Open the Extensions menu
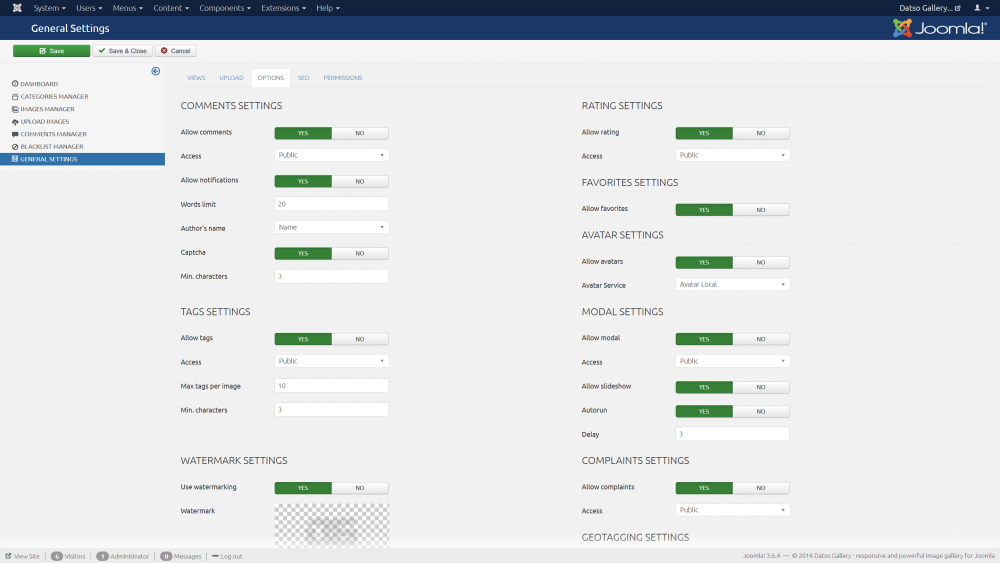Image resolution: width=1000 pixels, height=563 pixels. click(283, 8)
